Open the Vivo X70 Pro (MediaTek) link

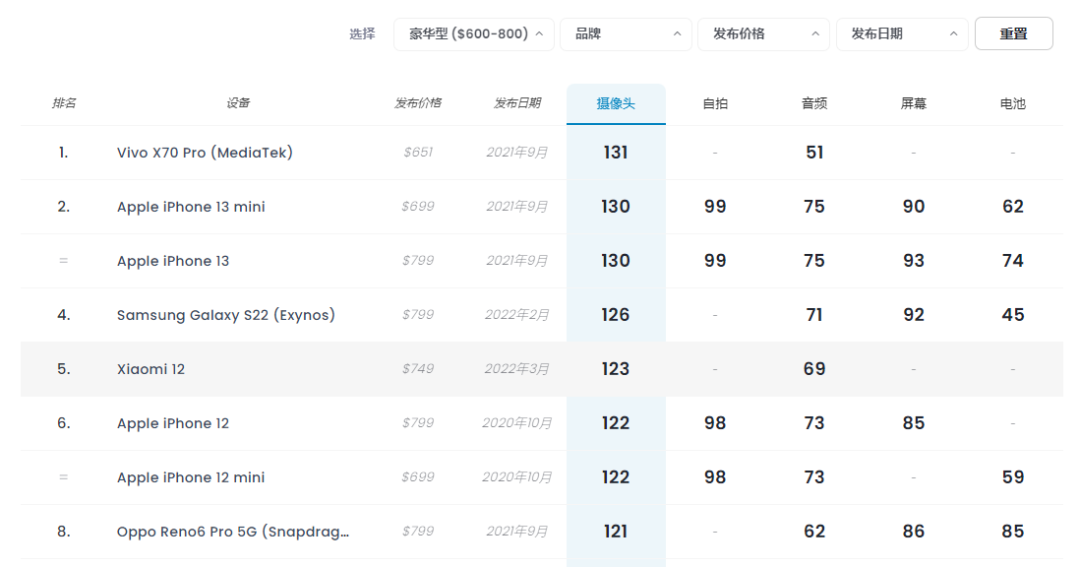click(x=205, y=153)
